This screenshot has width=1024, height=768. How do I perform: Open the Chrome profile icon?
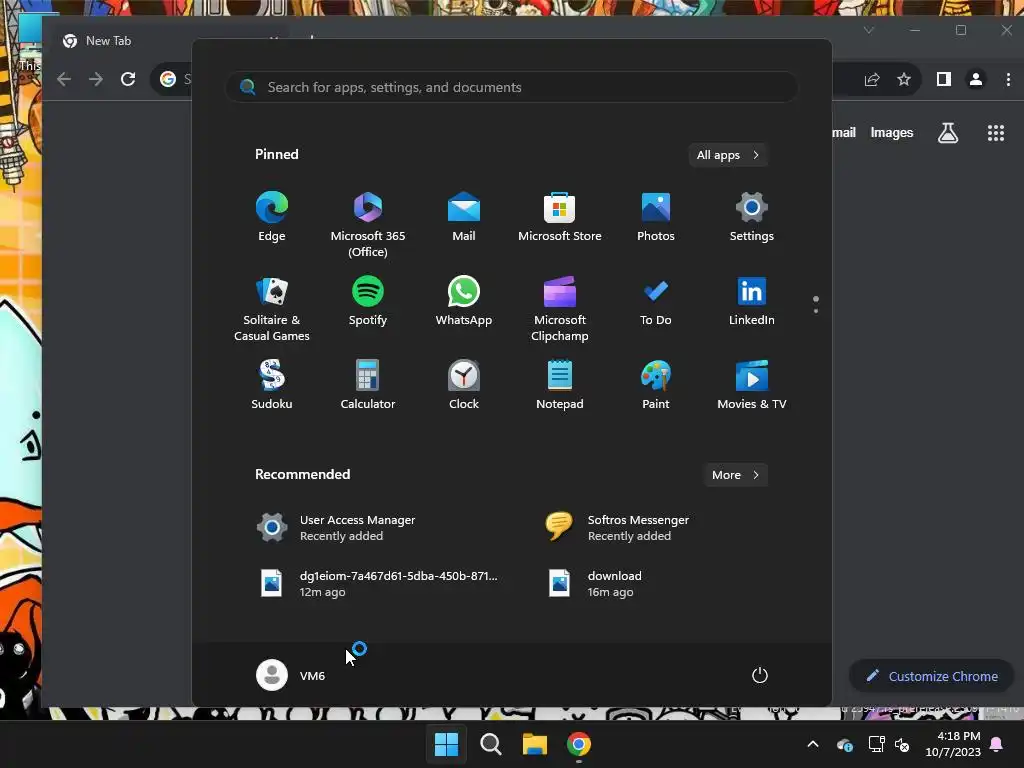click(976, 79)
